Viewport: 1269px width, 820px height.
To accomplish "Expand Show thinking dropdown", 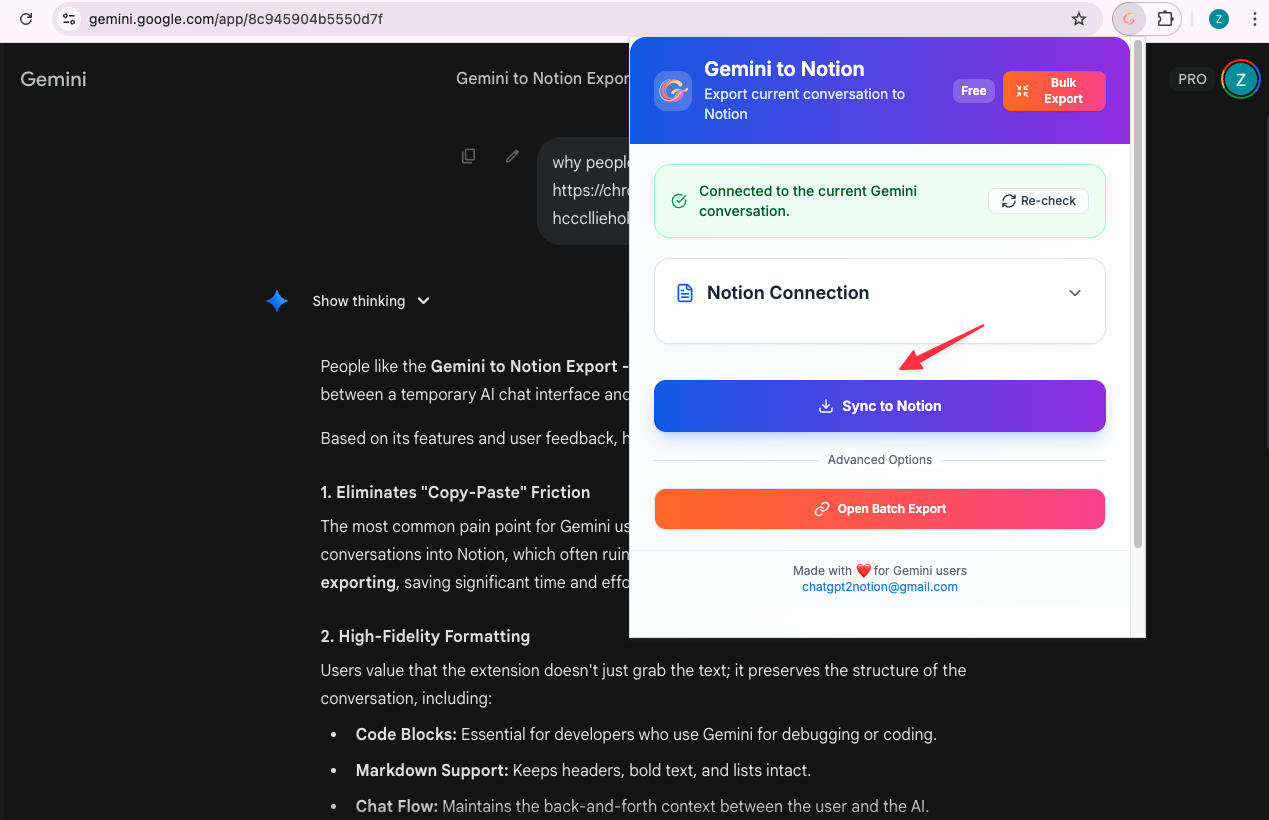I will pyautogui.click(x=370, y=301).
